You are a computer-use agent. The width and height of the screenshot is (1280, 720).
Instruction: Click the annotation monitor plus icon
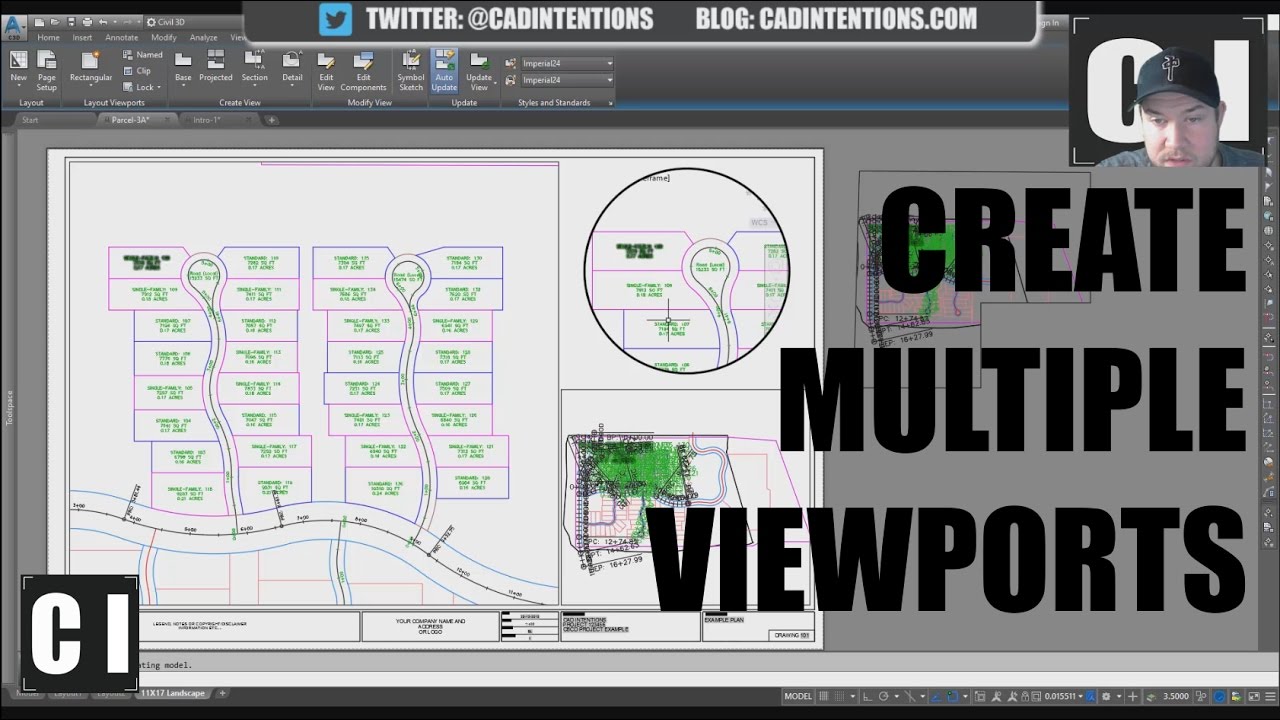click(x=1133, y=697)
